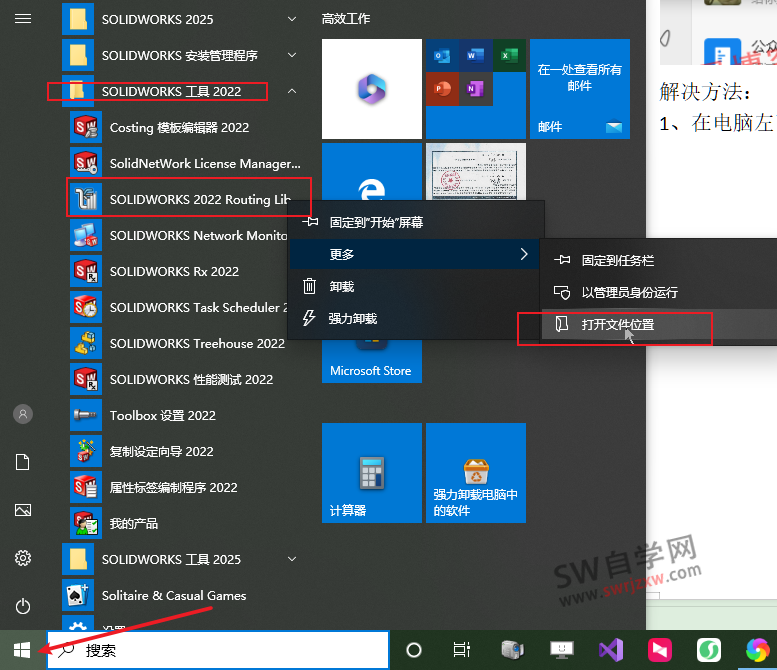
Task: Expand SOLIDWORKS 安装管理程序 folder chevron
Action: coord(292,55)
